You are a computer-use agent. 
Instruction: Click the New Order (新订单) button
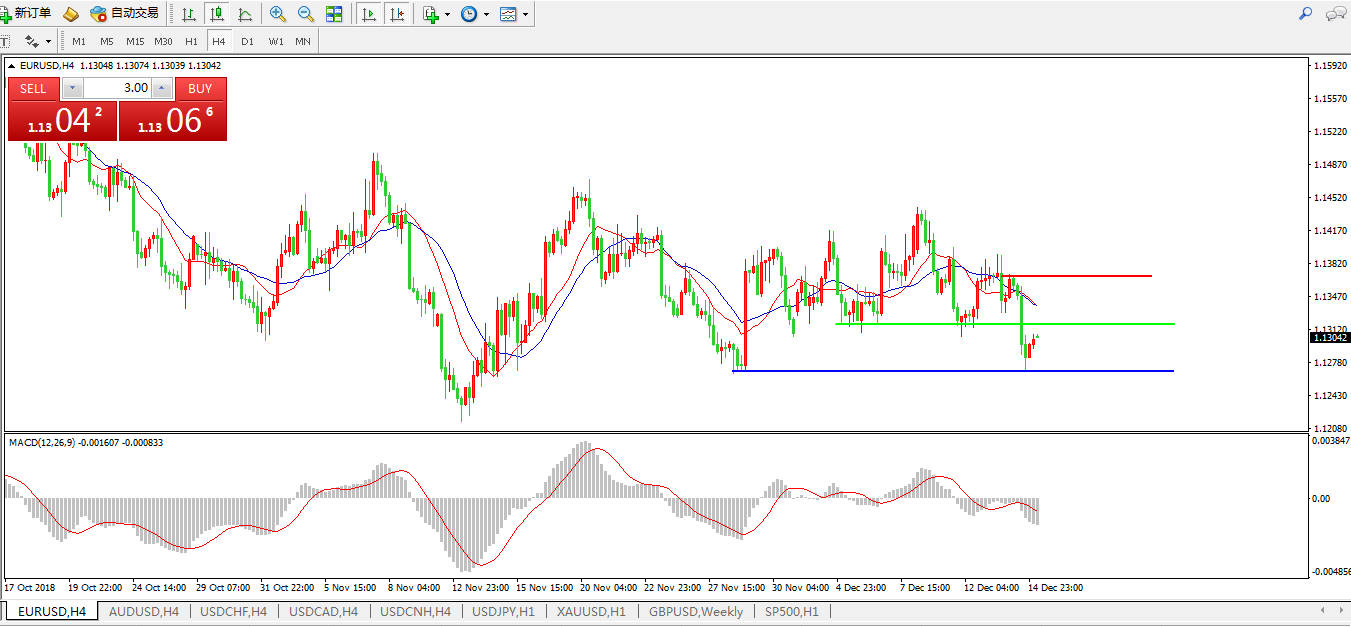(27, 14)
